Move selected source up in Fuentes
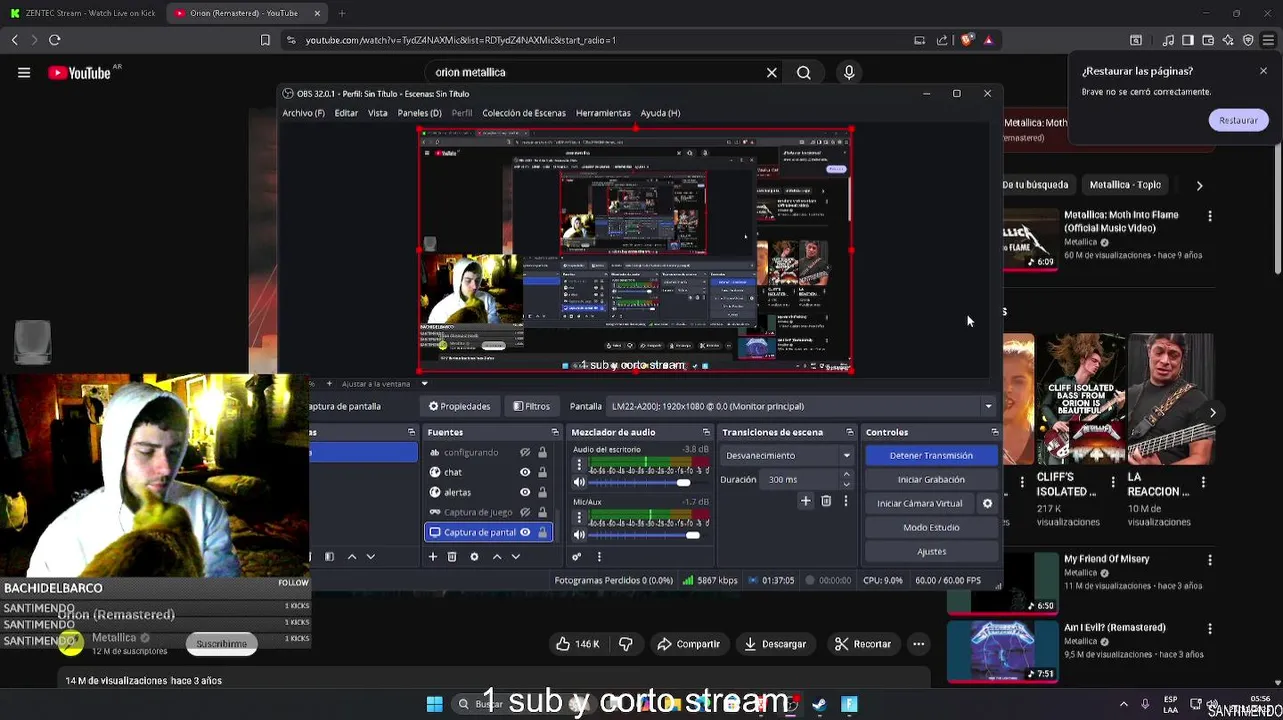This screenshot has height=720, width=1283. click(x=497, y=556)
